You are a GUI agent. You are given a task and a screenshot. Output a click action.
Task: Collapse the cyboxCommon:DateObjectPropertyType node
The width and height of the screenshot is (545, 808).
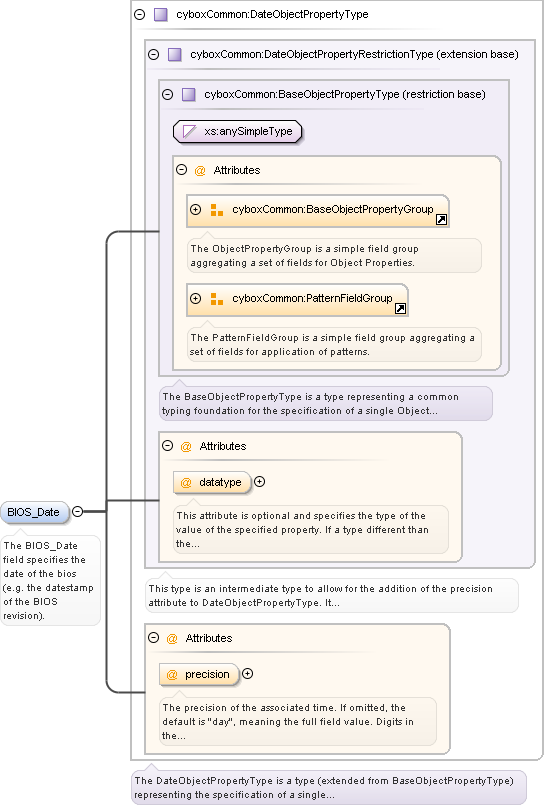[x=140, y=14]
